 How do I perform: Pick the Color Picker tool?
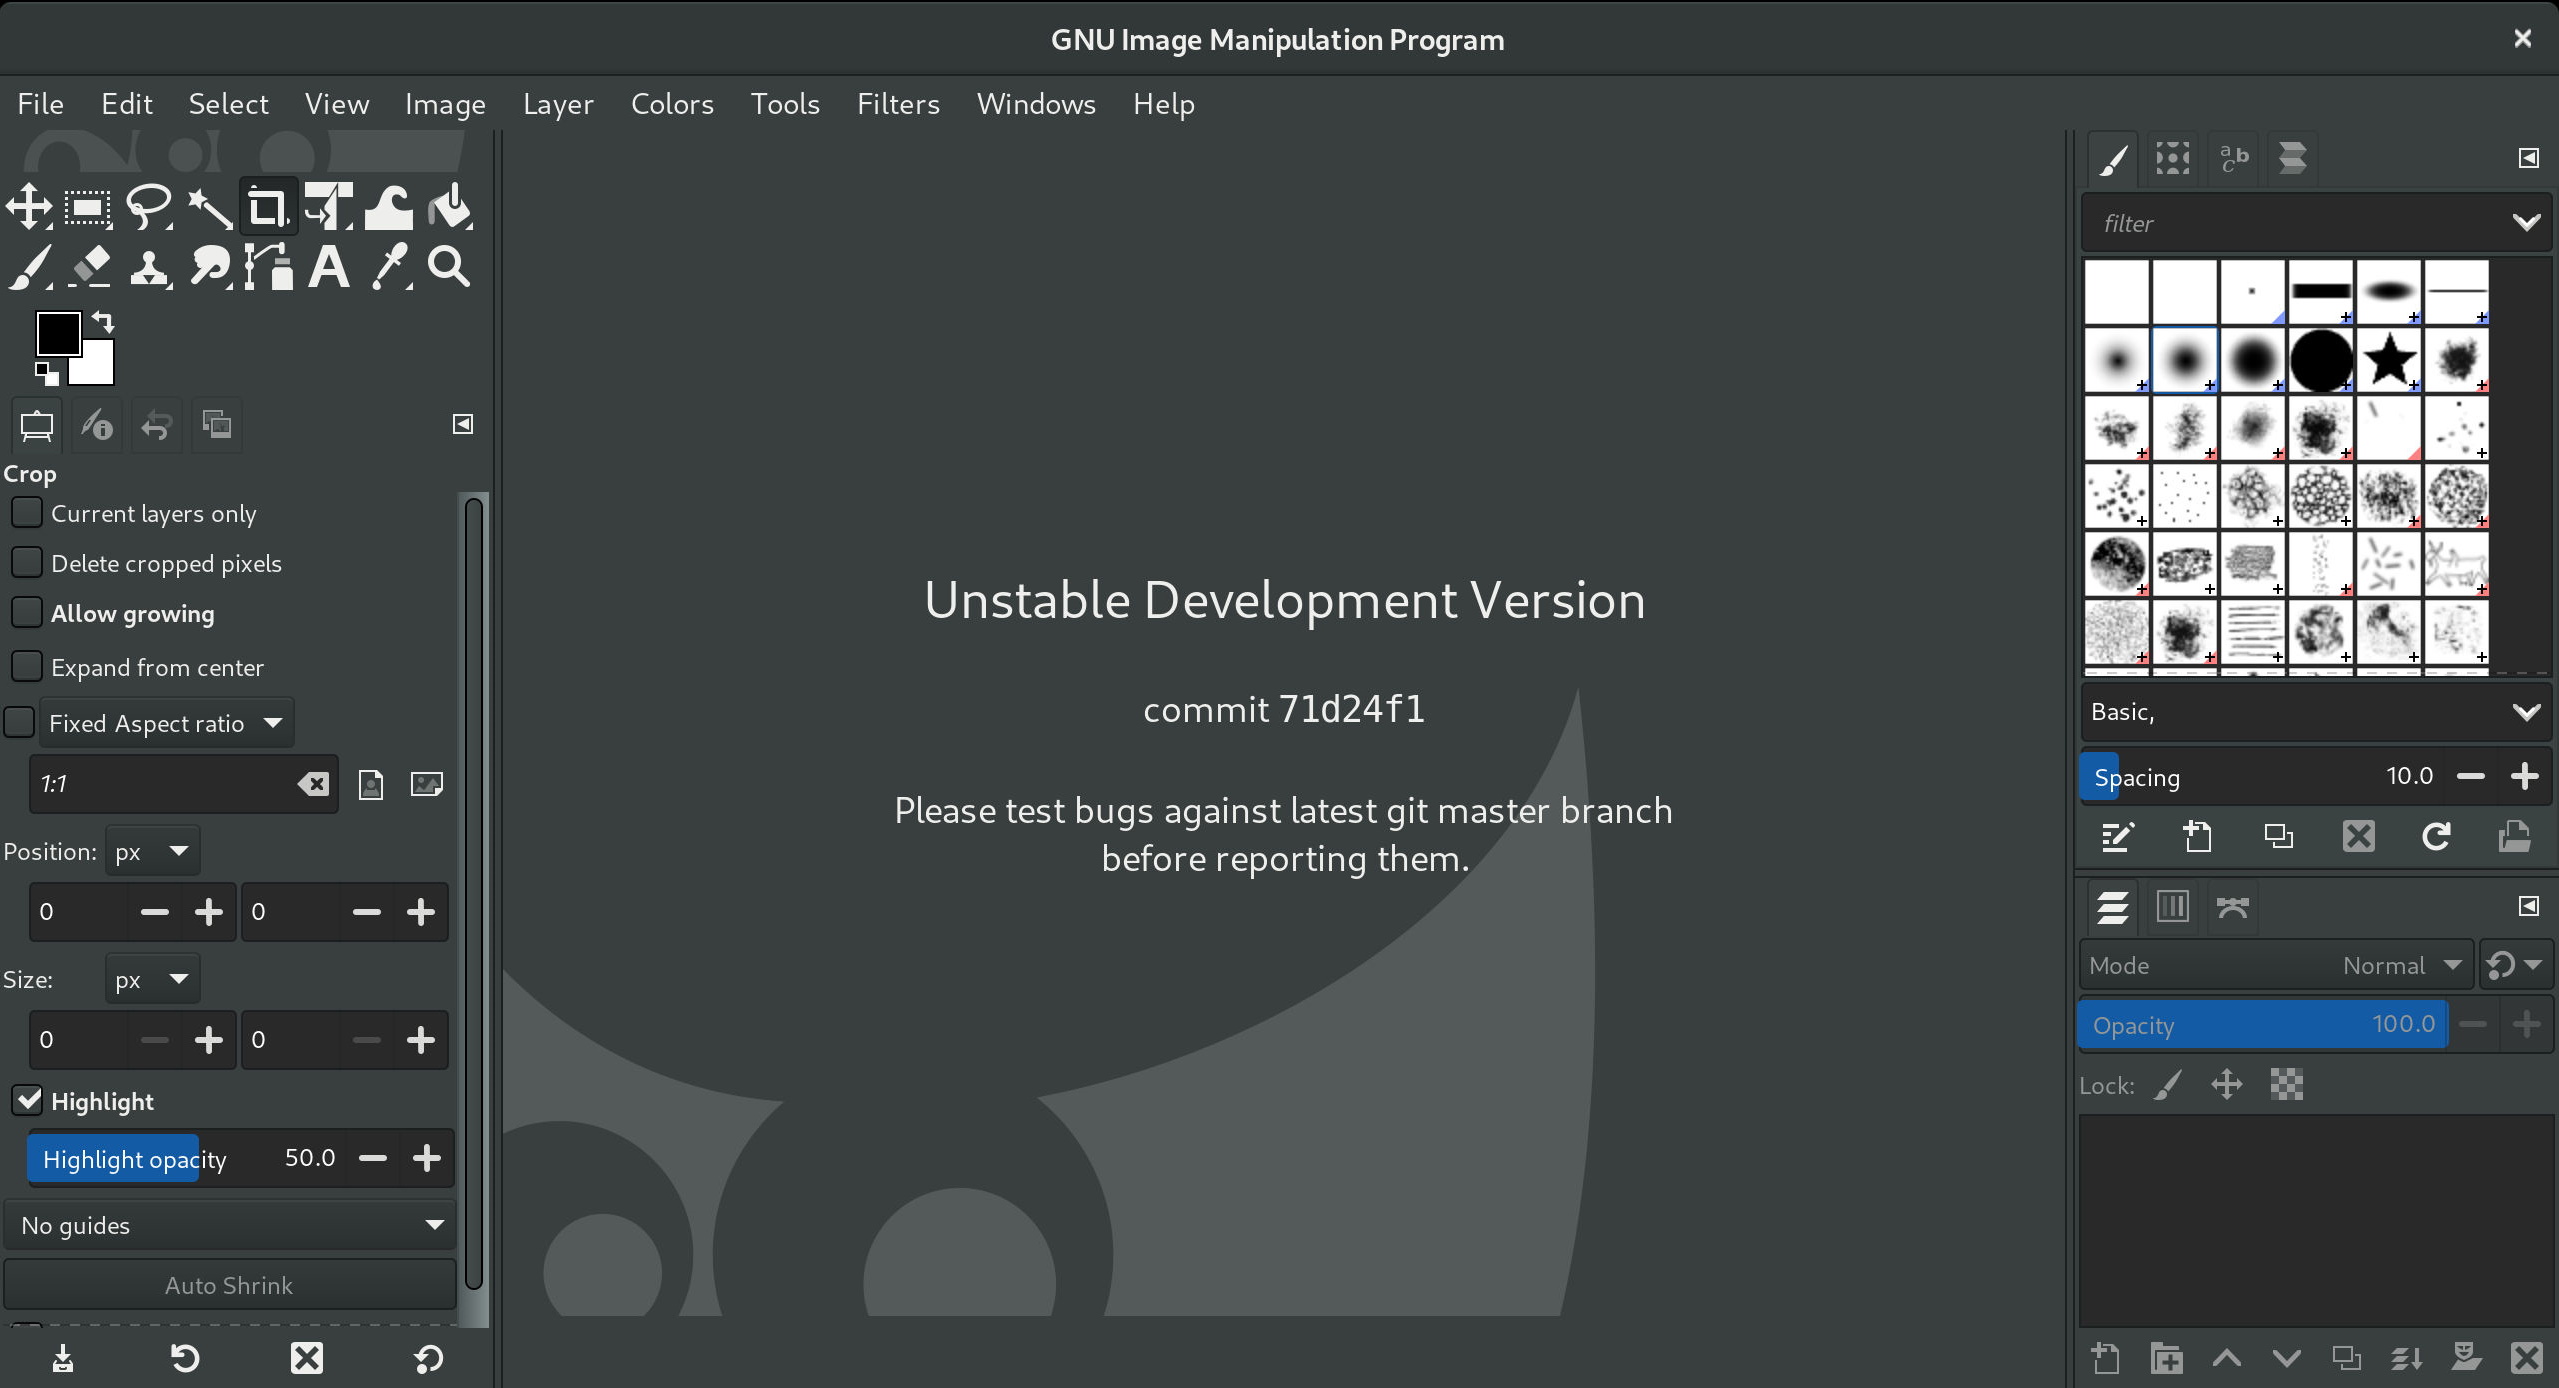[389, 265]
